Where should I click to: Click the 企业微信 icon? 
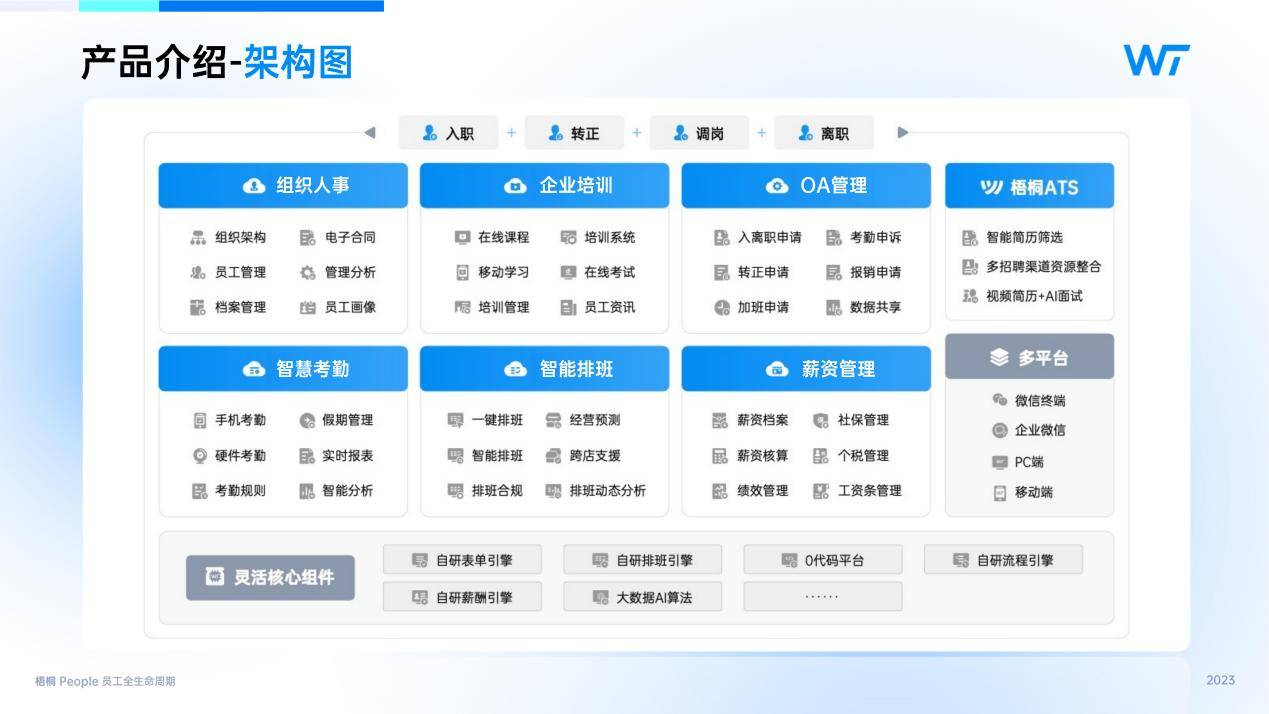coord(999,431)
